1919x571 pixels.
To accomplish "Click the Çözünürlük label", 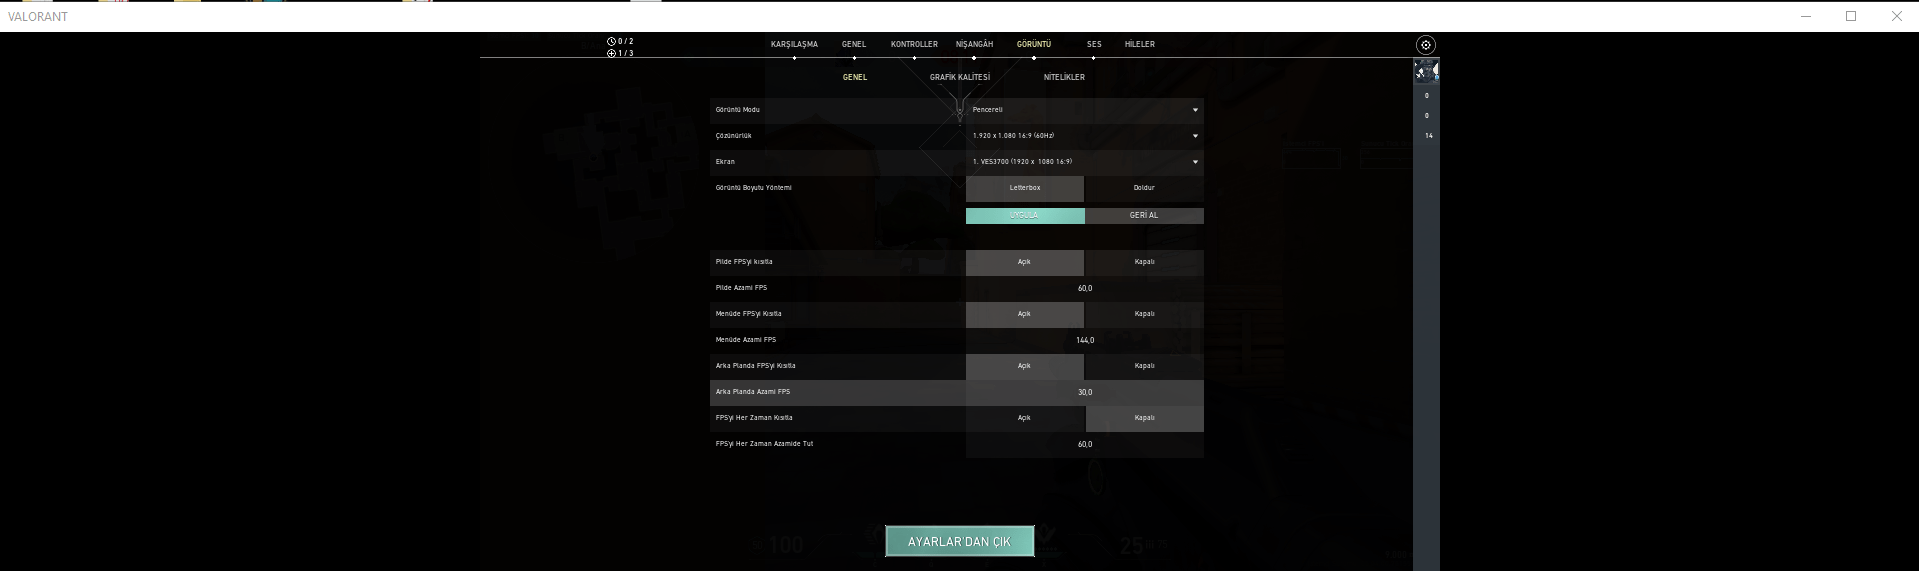I will (x=734, y=136).
